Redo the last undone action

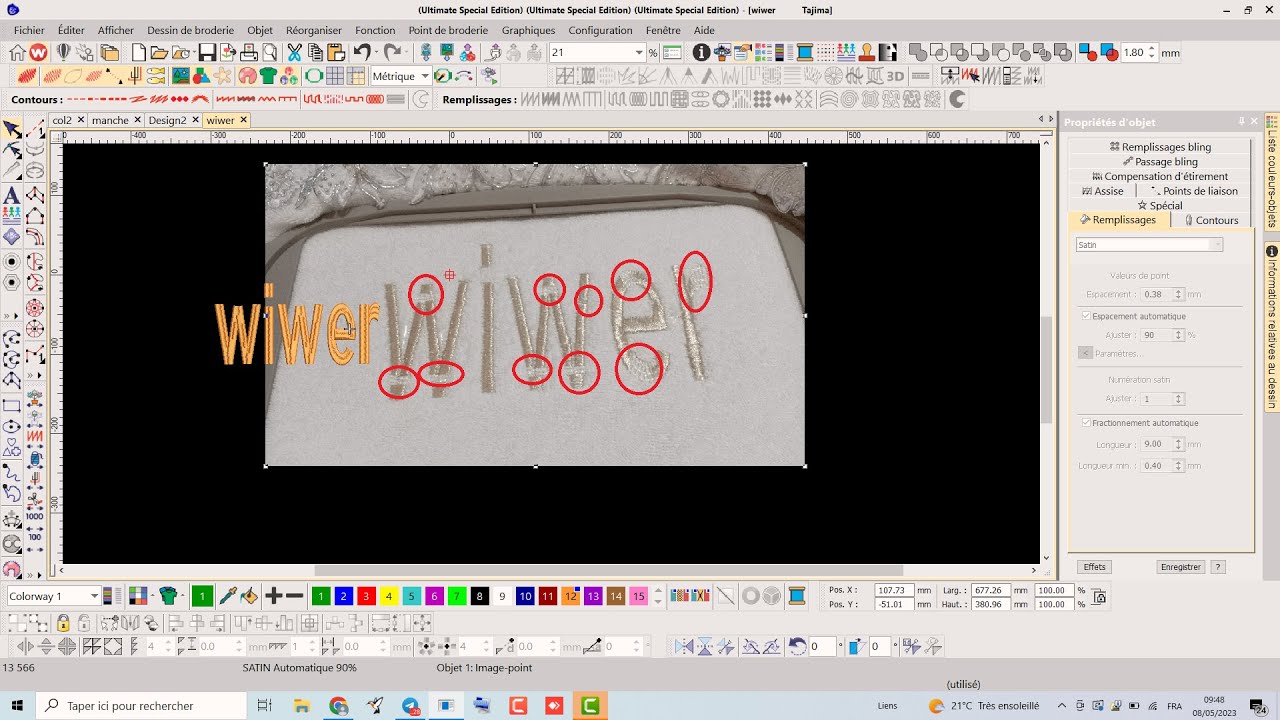[x=392, y=53]
